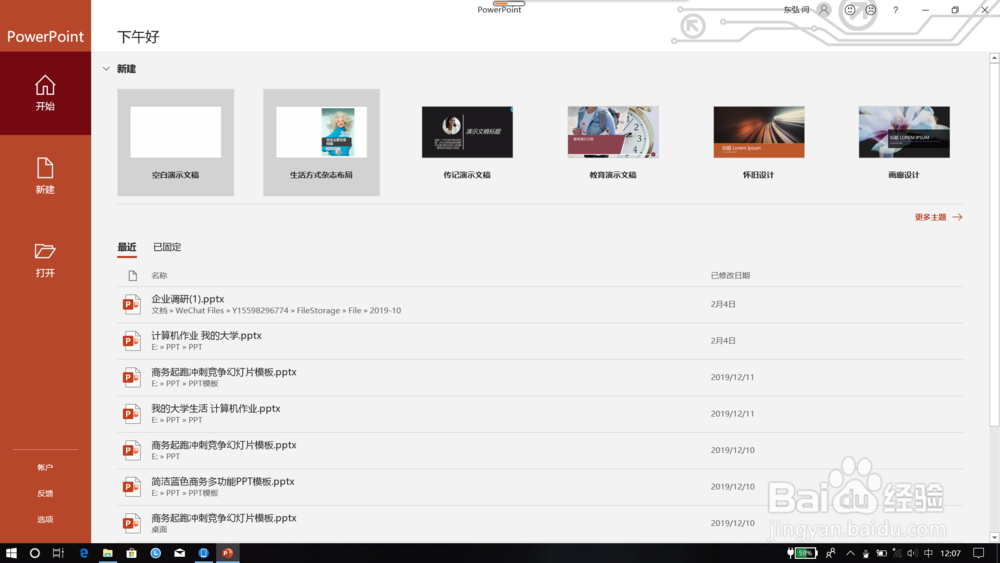Image resolution: width=1000 pixels, height=563 pixels.
Task: Open File Explorer from taskbar
Action: pos(107,553)
